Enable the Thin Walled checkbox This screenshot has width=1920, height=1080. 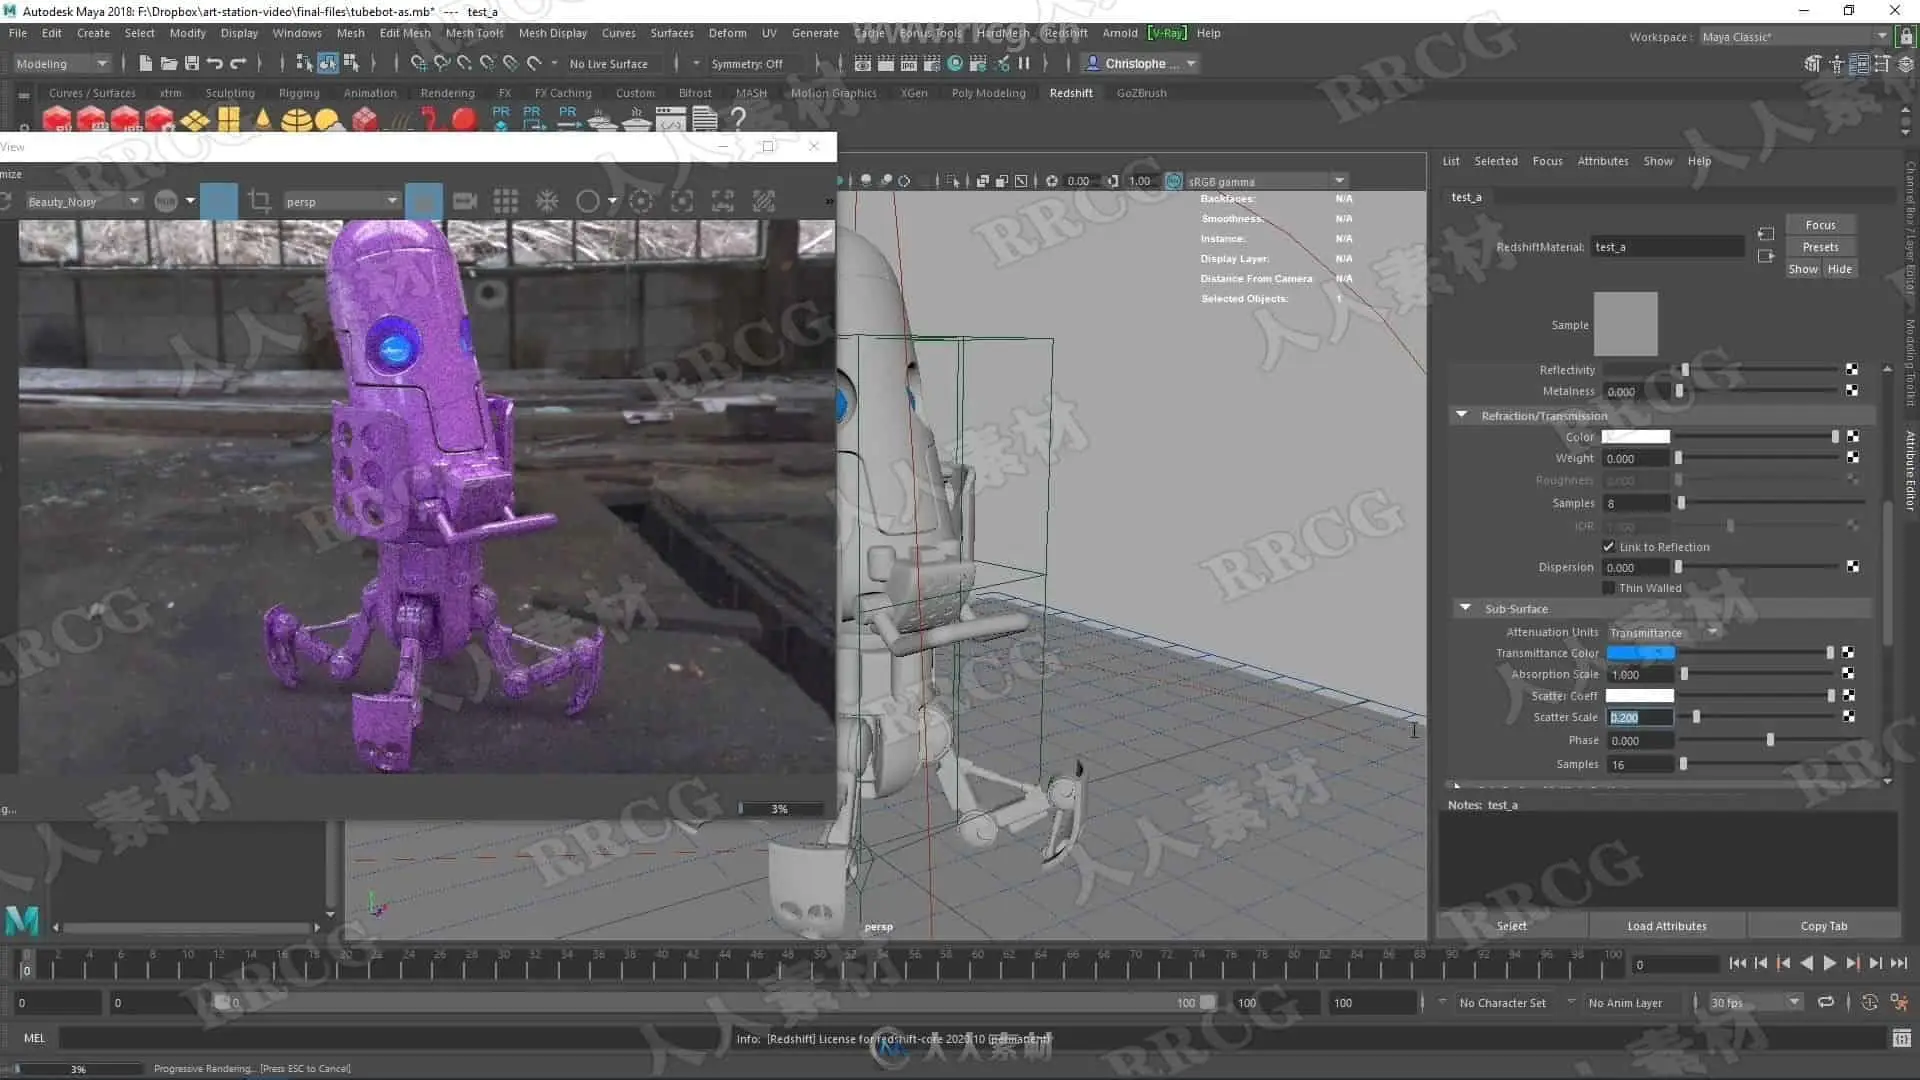coord(1608,588)
